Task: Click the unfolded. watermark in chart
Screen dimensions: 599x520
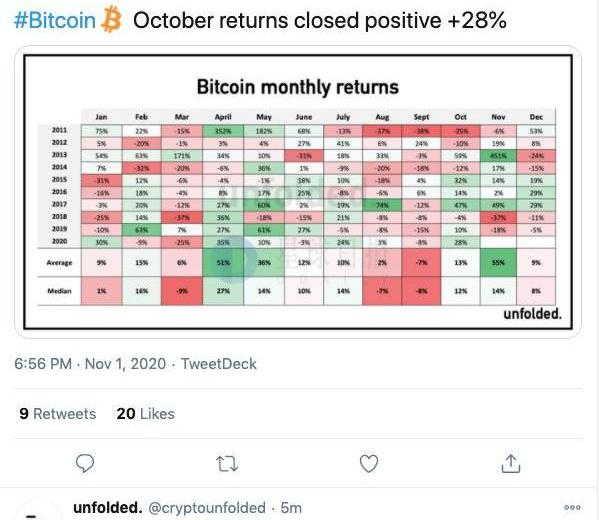Action: 533,314
